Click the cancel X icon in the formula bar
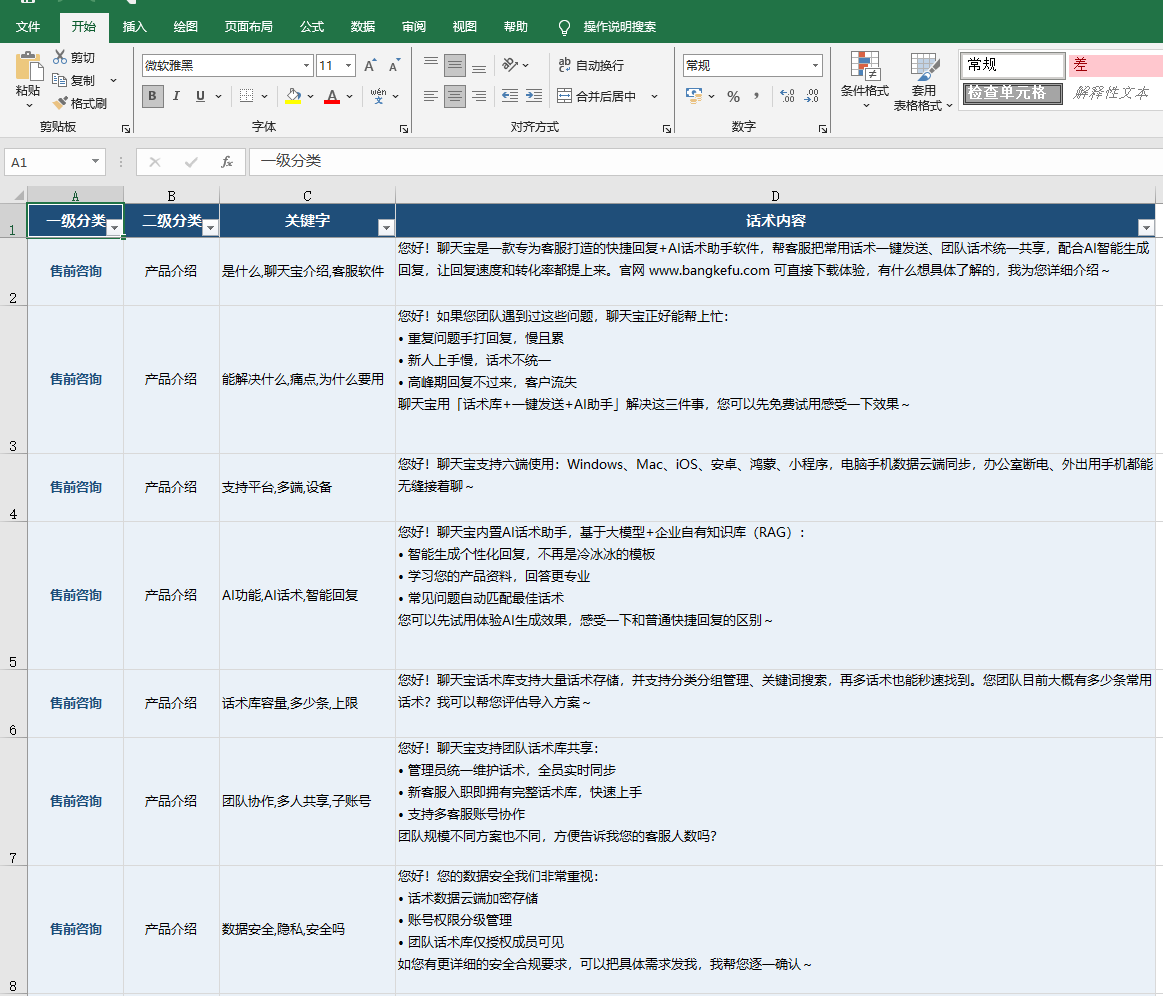Image resolution: width=1163 pixels, height=996 pixels. coord(154,162)
